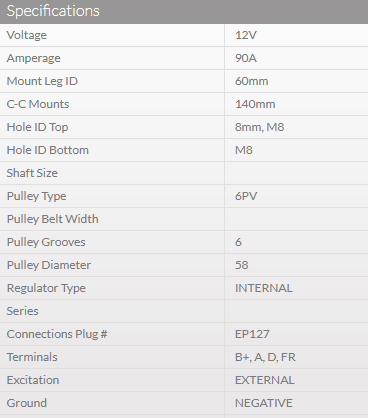Select the Pulley Grooves value 6

[x=238, y=242]
